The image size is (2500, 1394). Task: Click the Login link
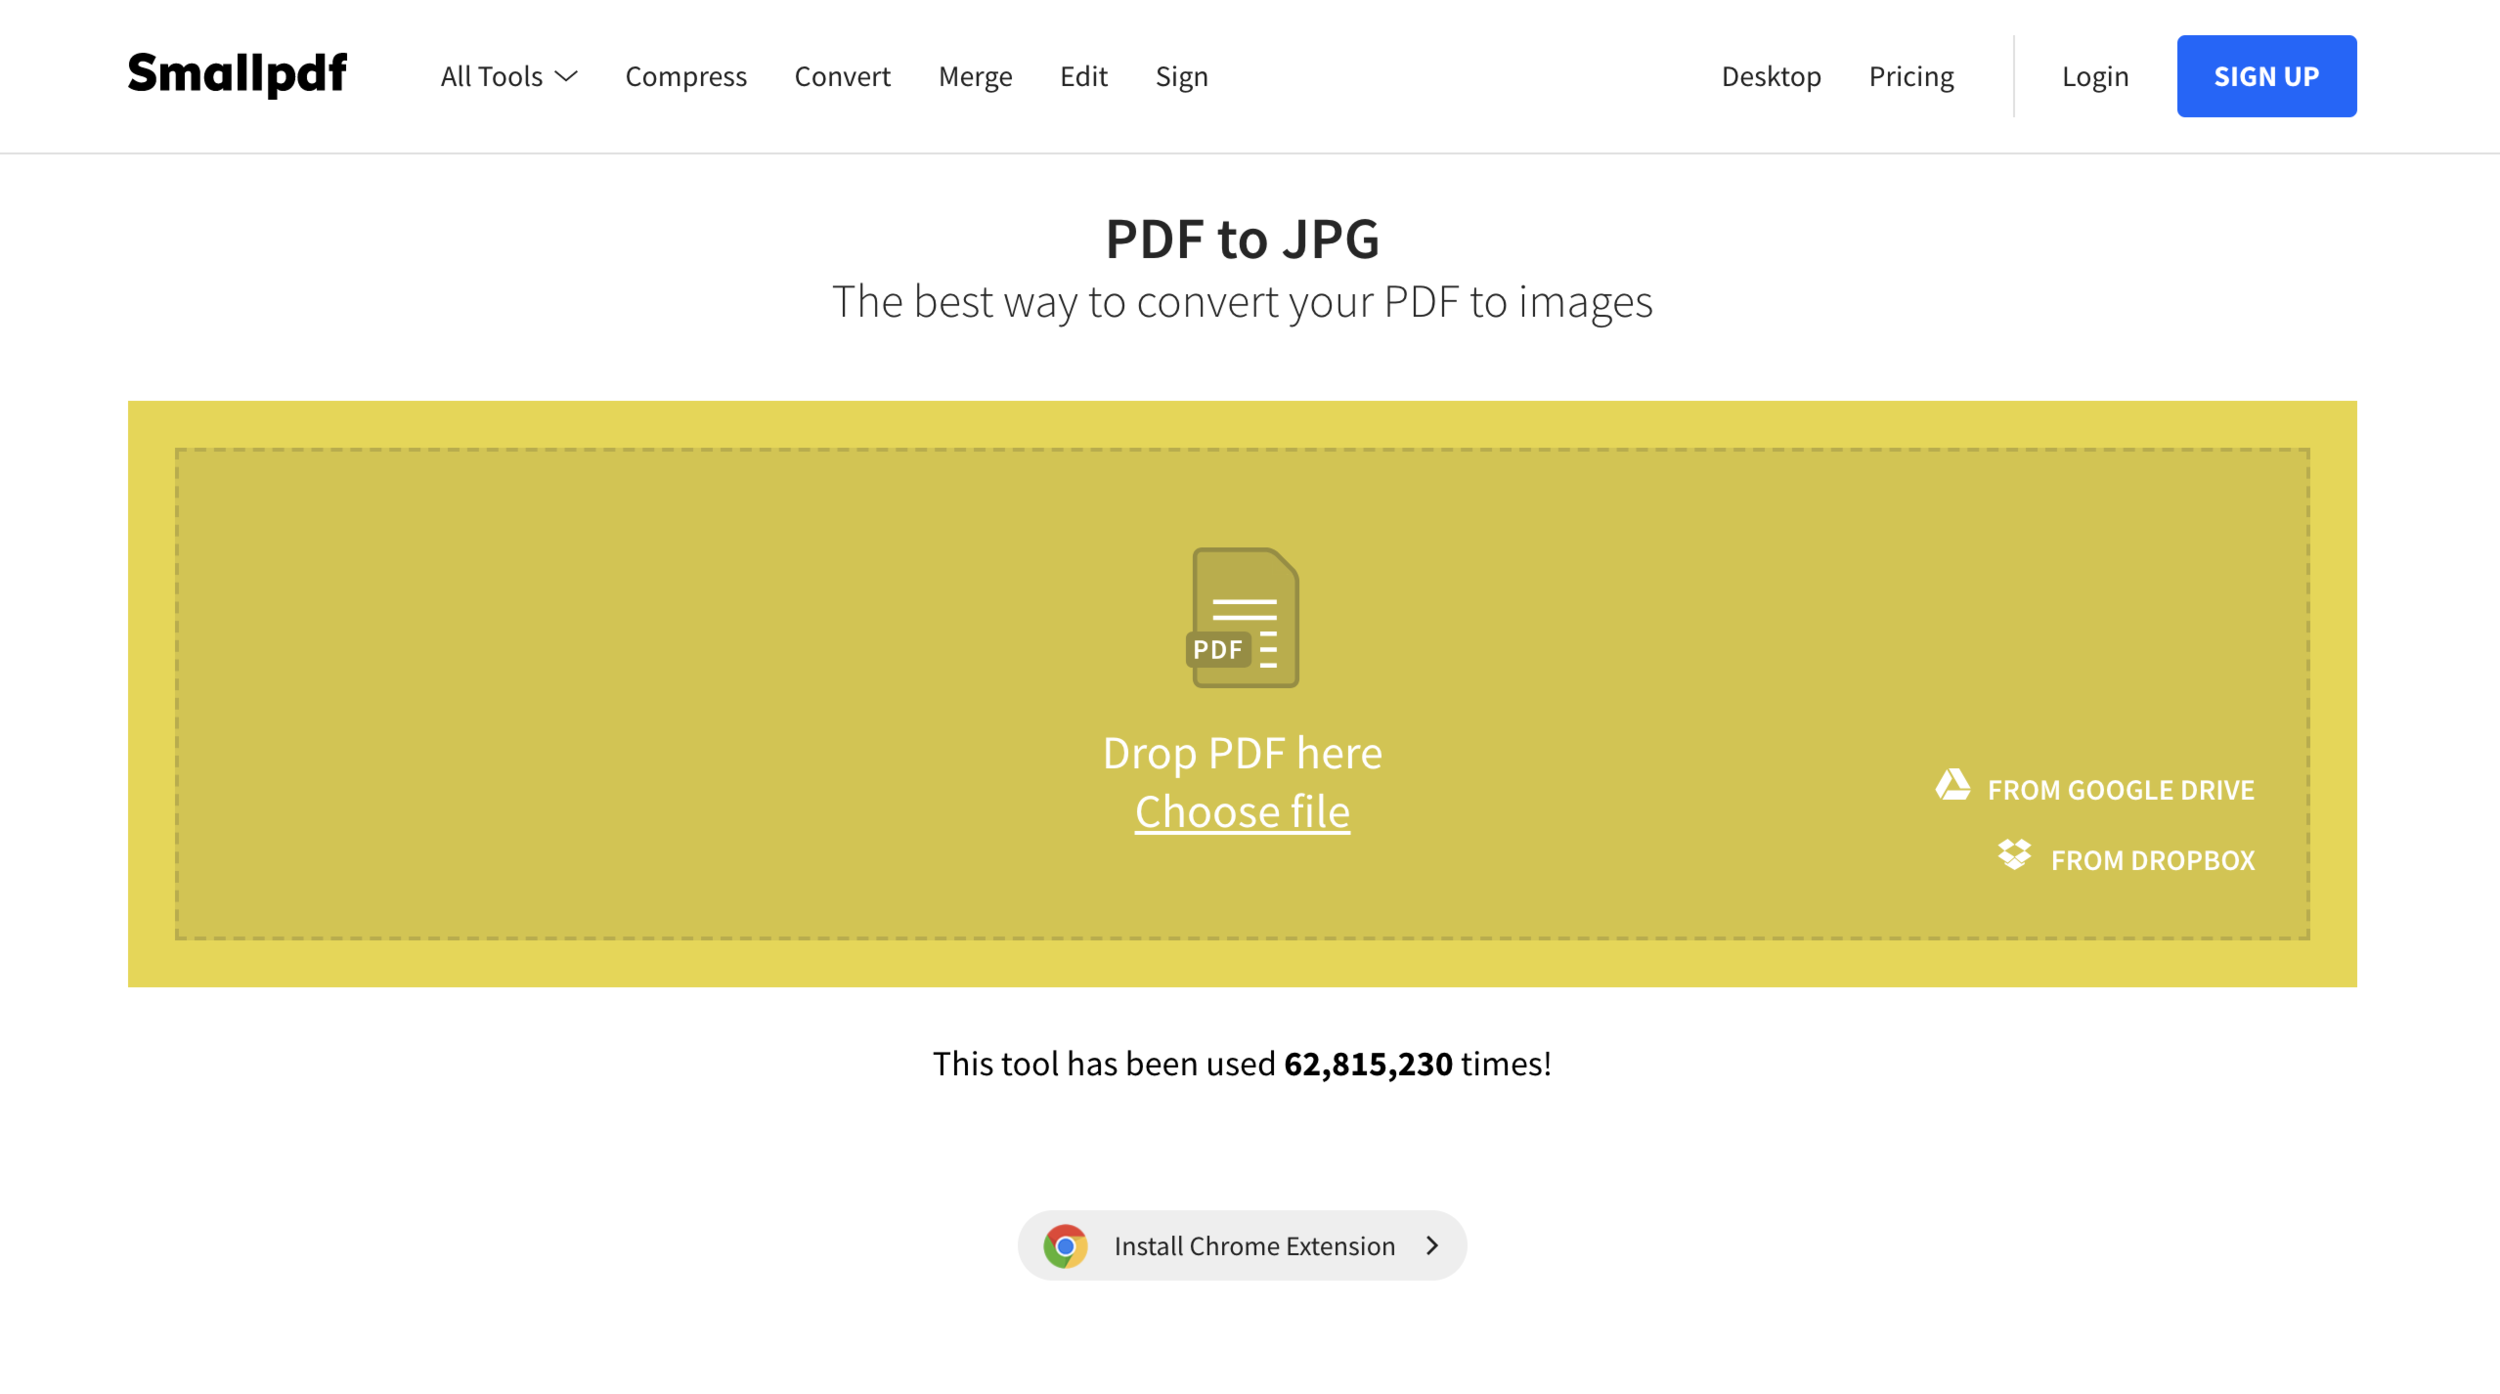tap(2095, 77)
